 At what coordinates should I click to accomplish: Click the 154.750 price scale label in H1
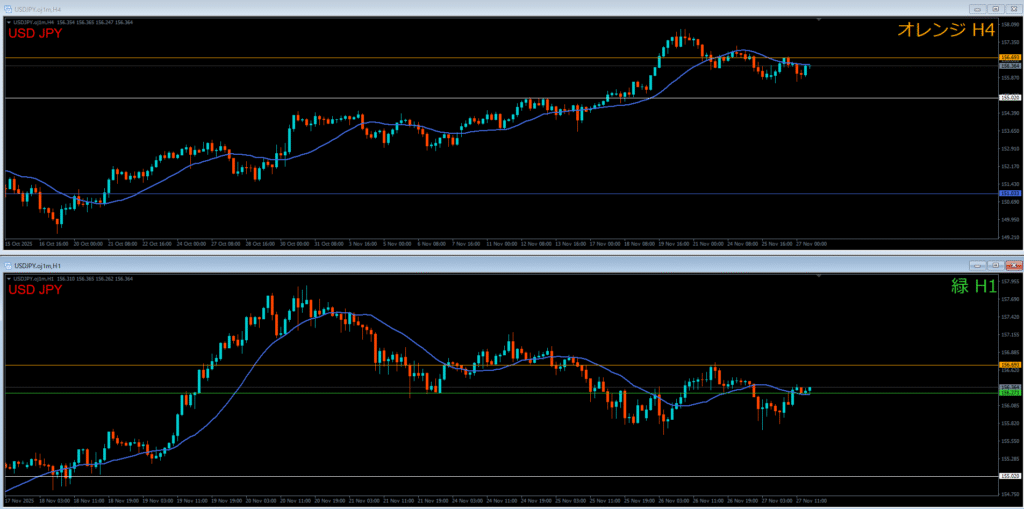click(x=1011, y=494)
